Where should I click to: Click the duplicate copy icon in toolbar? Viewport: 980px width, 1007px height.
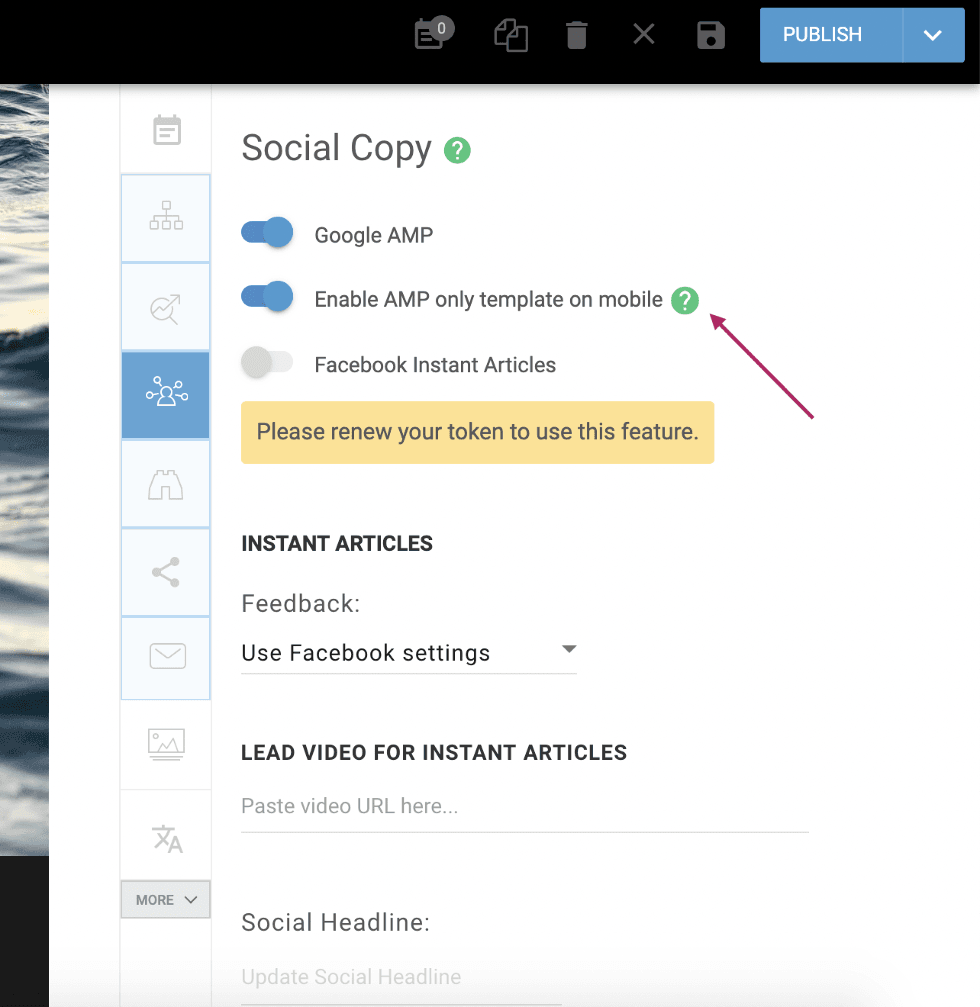pos(511,35)
